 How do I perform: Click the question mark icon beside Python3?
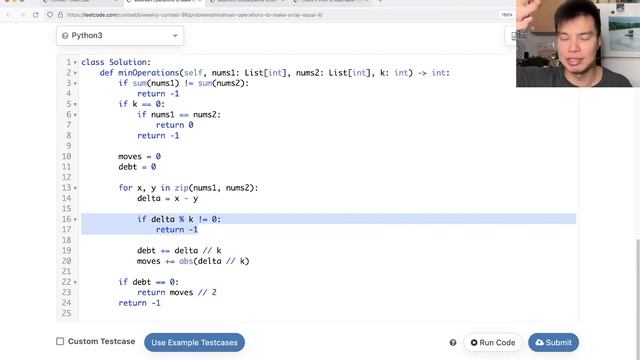click(x=65, y=36)
